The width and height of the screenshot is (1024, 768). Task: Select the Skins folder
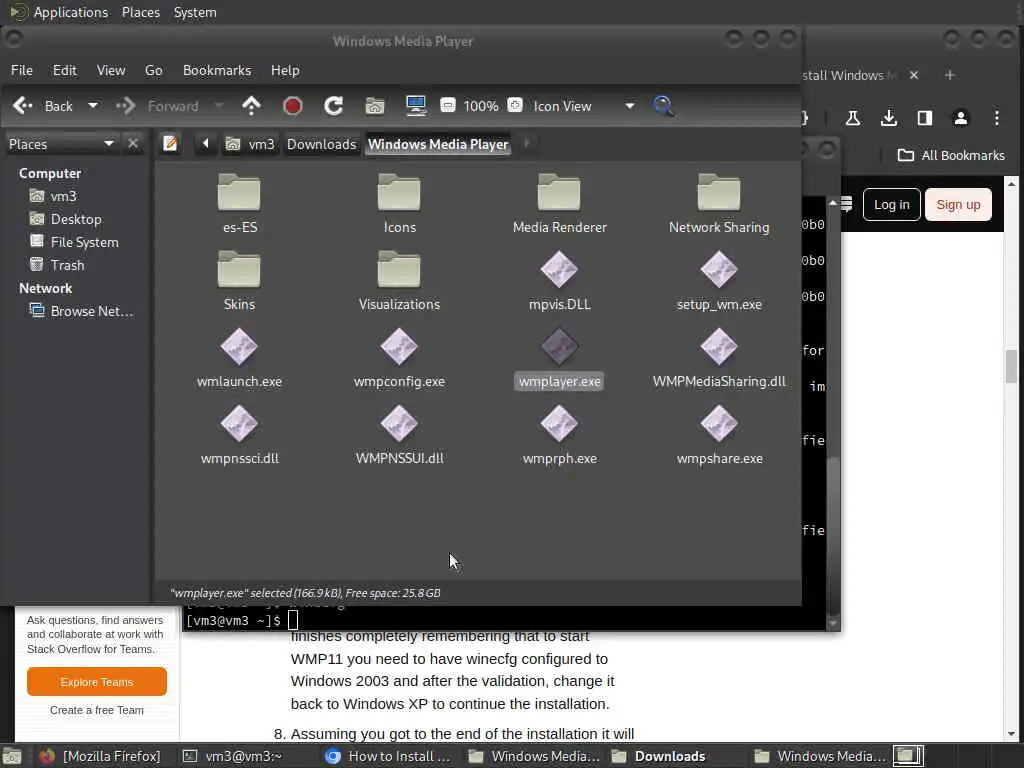240,281
